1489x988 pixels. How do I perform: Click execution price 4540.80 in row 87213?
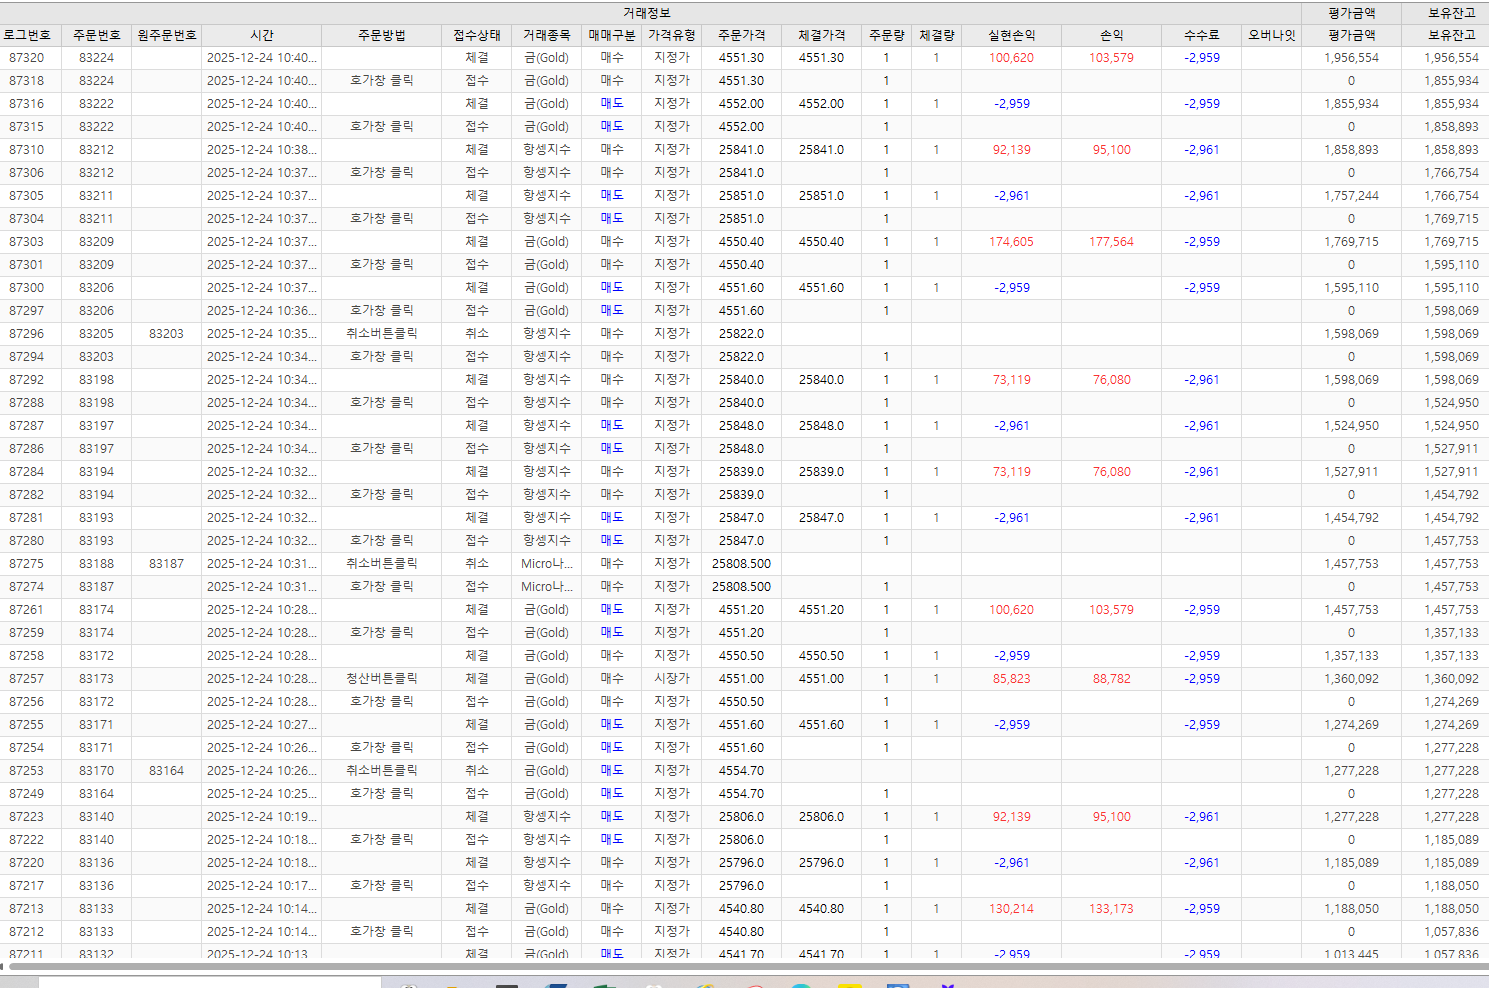point(822,909)
